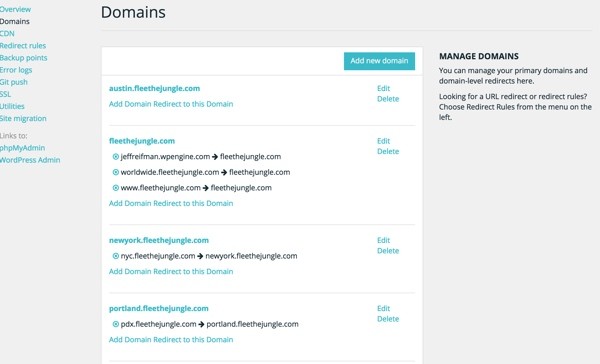The width and height of the screenshot is (600, 364).
Task: Edit the fleethejungle.com domain
Action: pyautogui.click(x=383, y=141)
